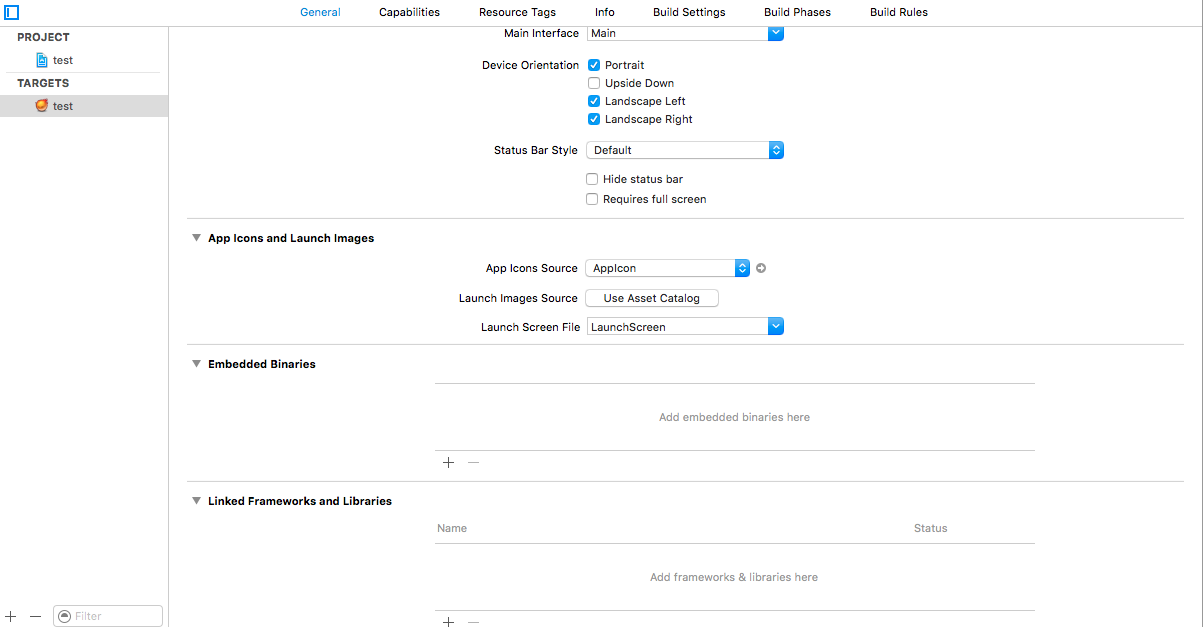Screen dimensions: 1203x627
Task: Switch to the General tab
Action: (320, 12)
